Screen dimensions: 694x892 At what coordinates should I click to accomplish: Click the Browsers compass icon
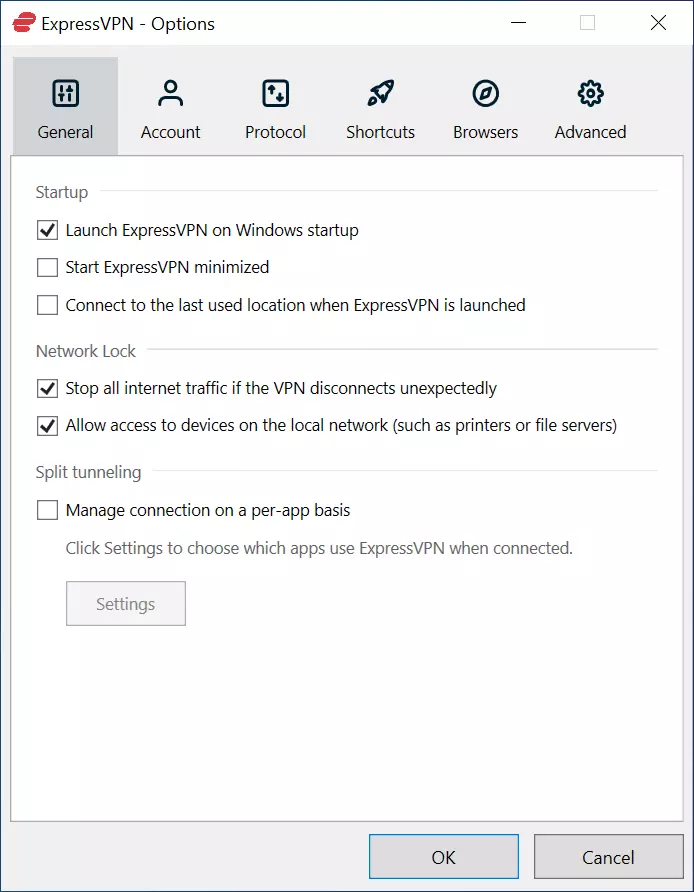pos(485,94)
